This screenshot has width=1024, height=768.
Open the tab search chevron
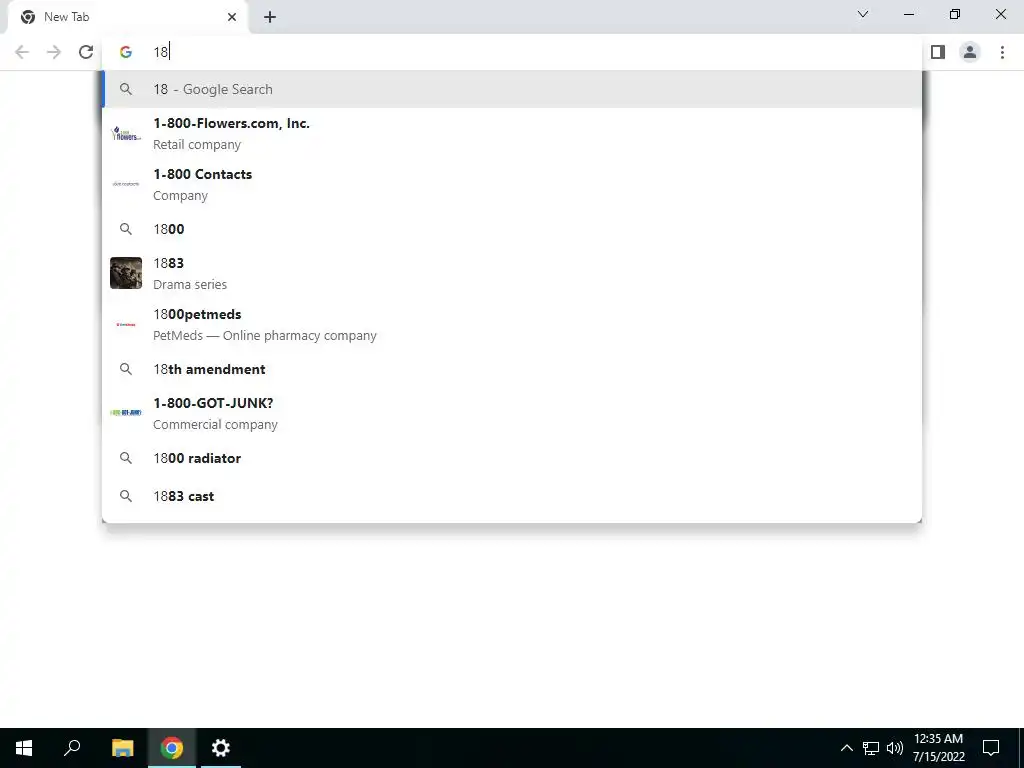click(x=863, y=14)
